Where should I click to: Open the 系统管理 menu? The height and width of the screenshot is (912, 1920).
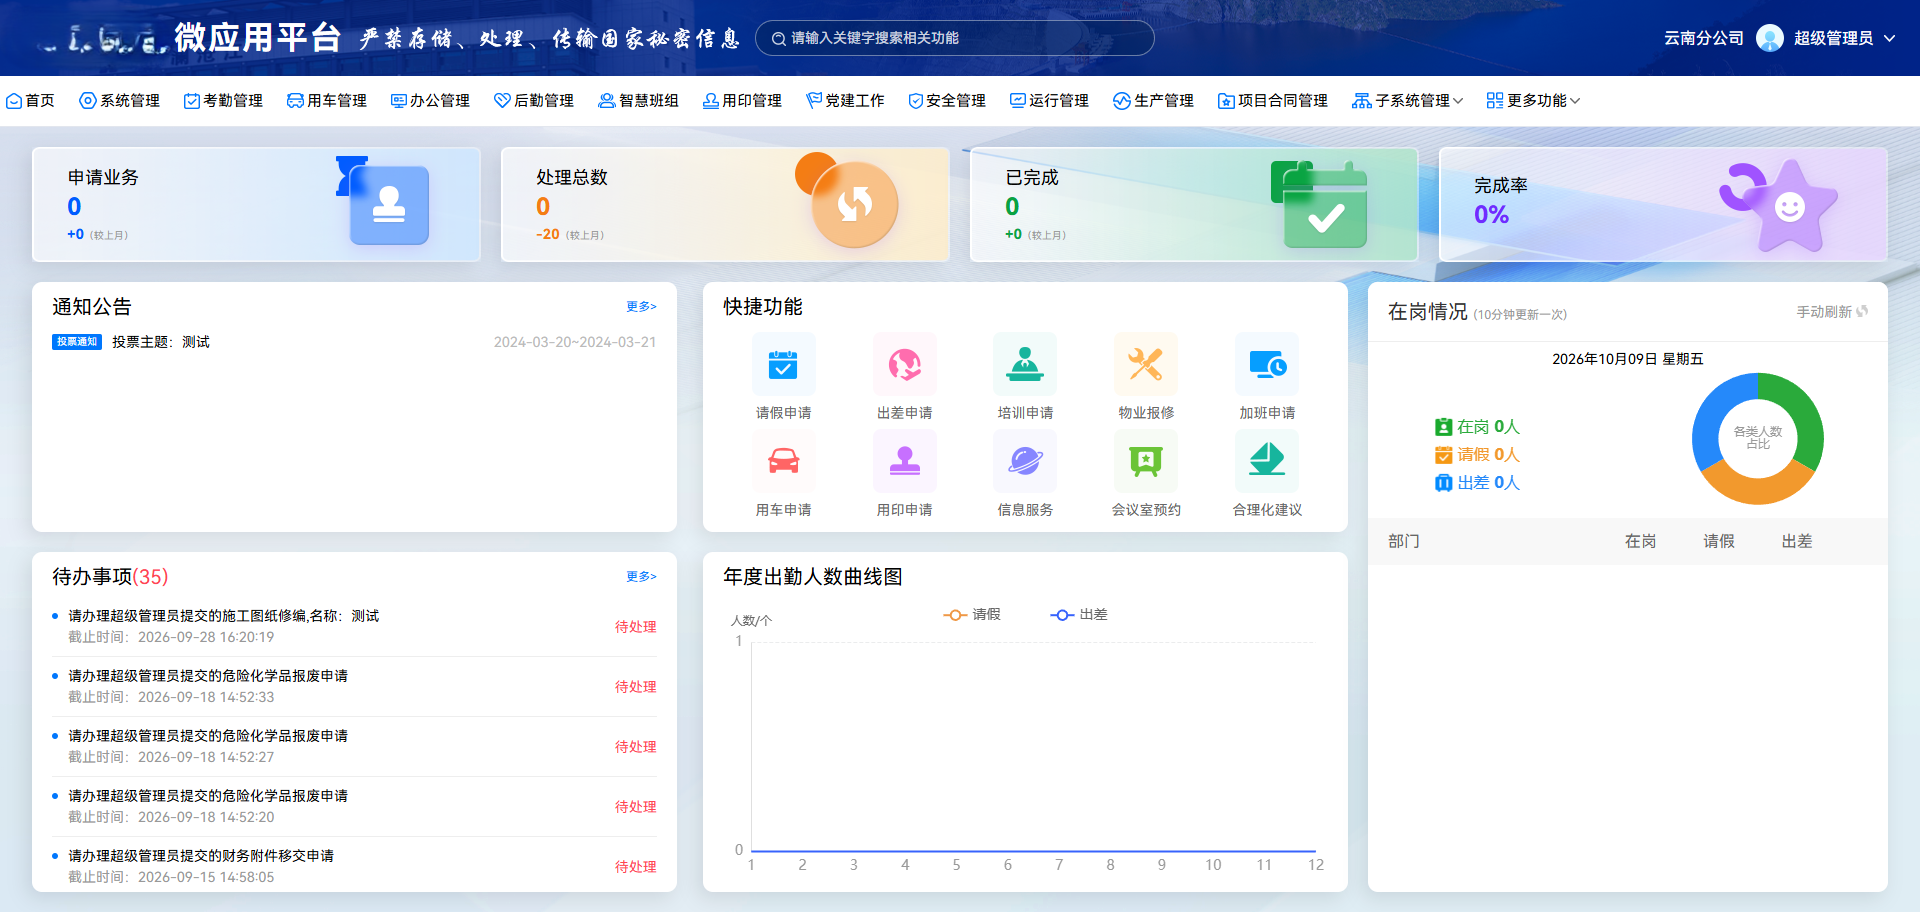coord(119,101)
